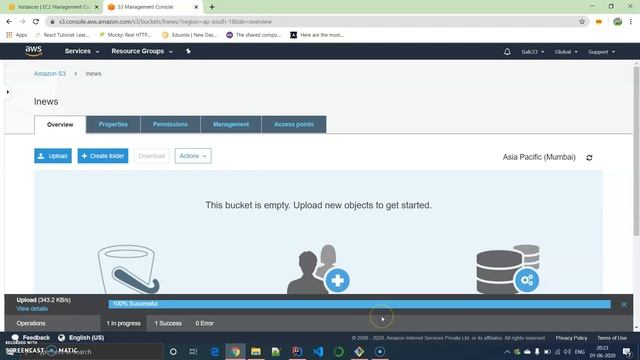640x360 pixels.
Task: Expand the Sab33 account dropdown
Action: pos(533,52)
